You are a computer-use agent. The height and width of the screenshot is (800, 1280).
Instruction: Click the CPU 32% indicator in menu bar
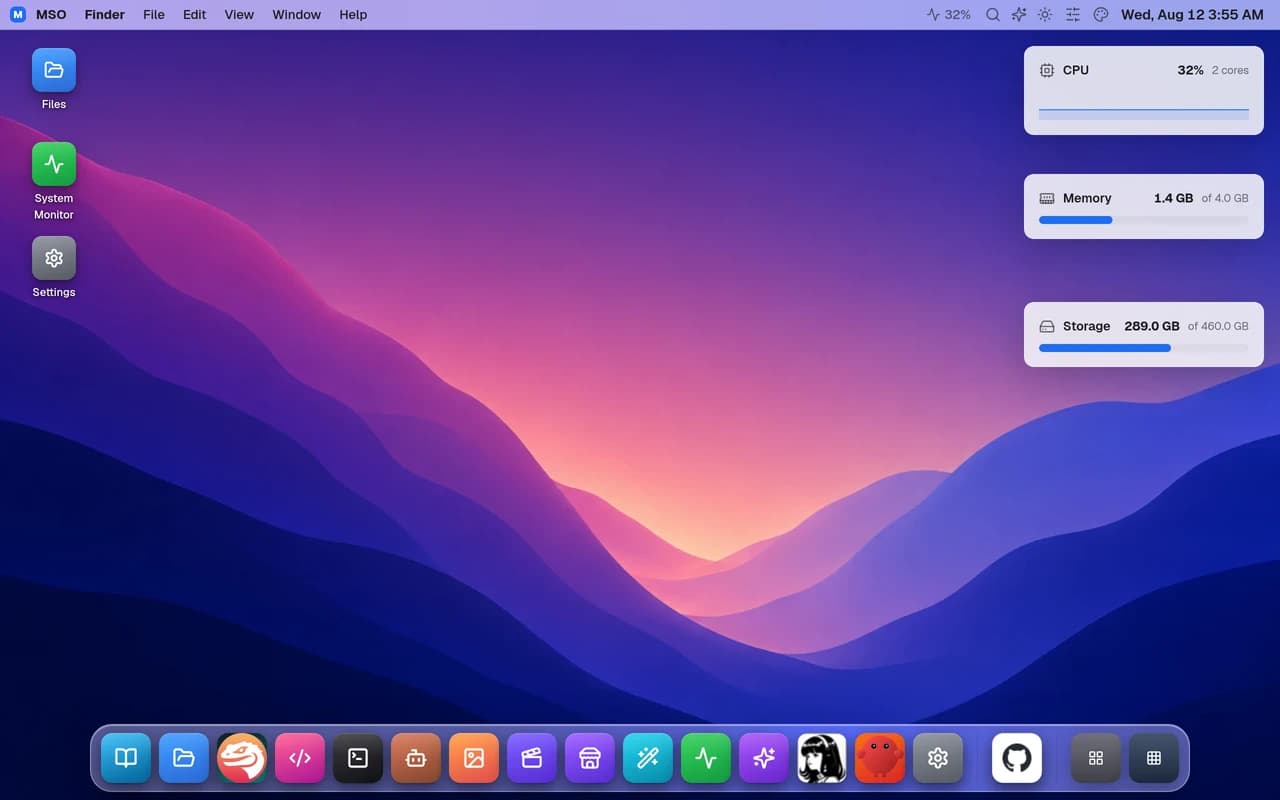pos(949,15)
